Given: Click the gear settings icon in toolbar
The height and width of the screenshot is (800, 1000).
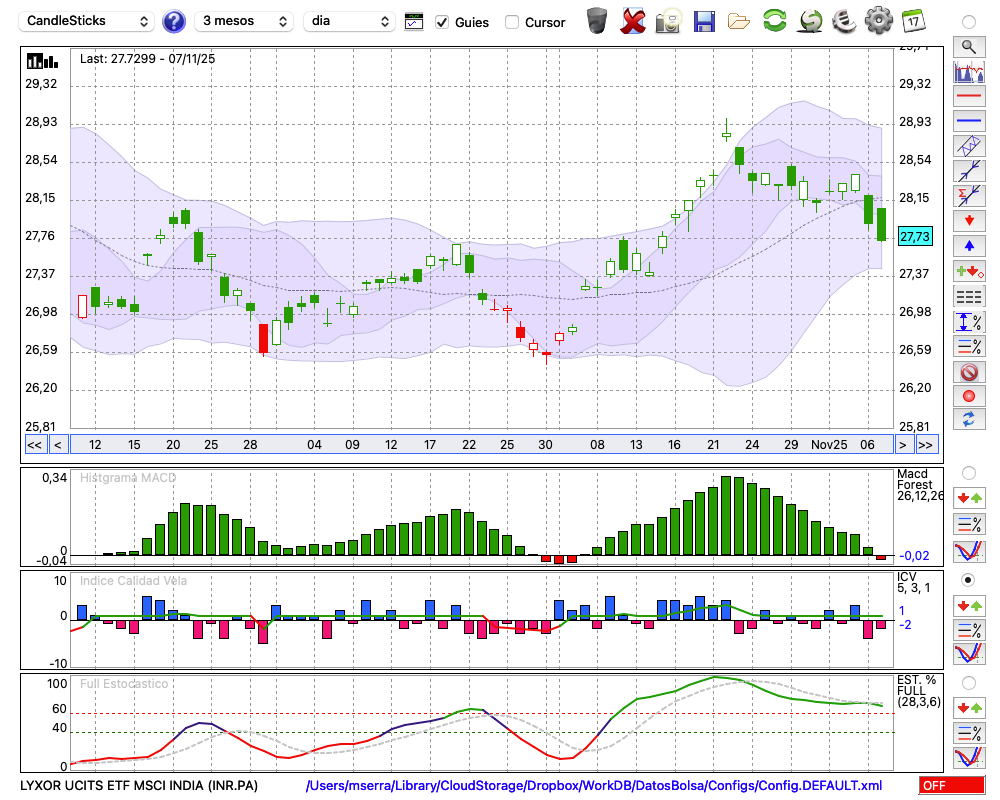Looking at the screenshot, I should pos(878,20).
